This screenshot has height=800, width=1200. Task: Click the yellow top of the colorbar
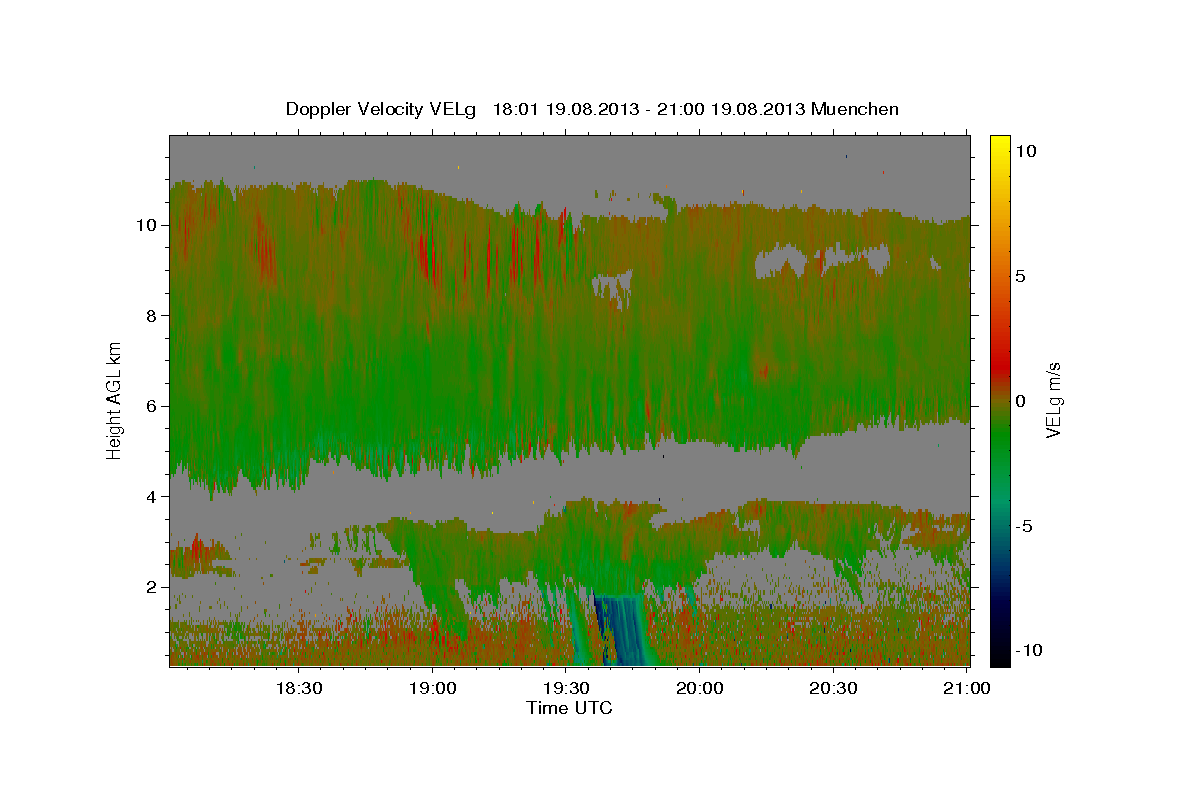(999, 145)
